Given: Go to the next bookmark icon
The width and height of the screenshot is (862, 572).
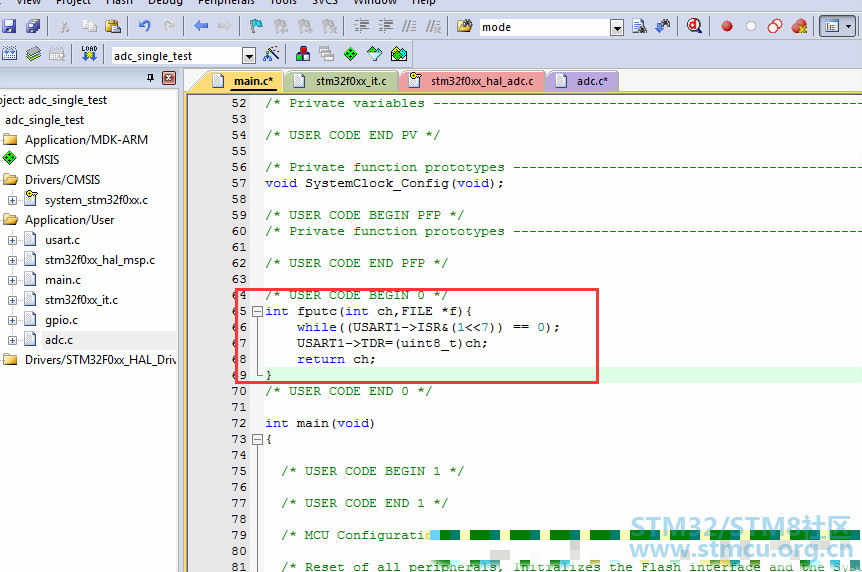Looking at the screenshot, I should [305, 26].
